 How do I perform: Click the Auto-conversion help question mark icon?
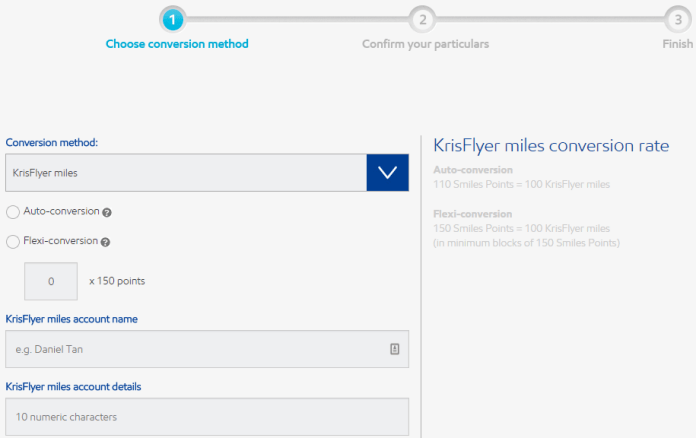(107, 213)
